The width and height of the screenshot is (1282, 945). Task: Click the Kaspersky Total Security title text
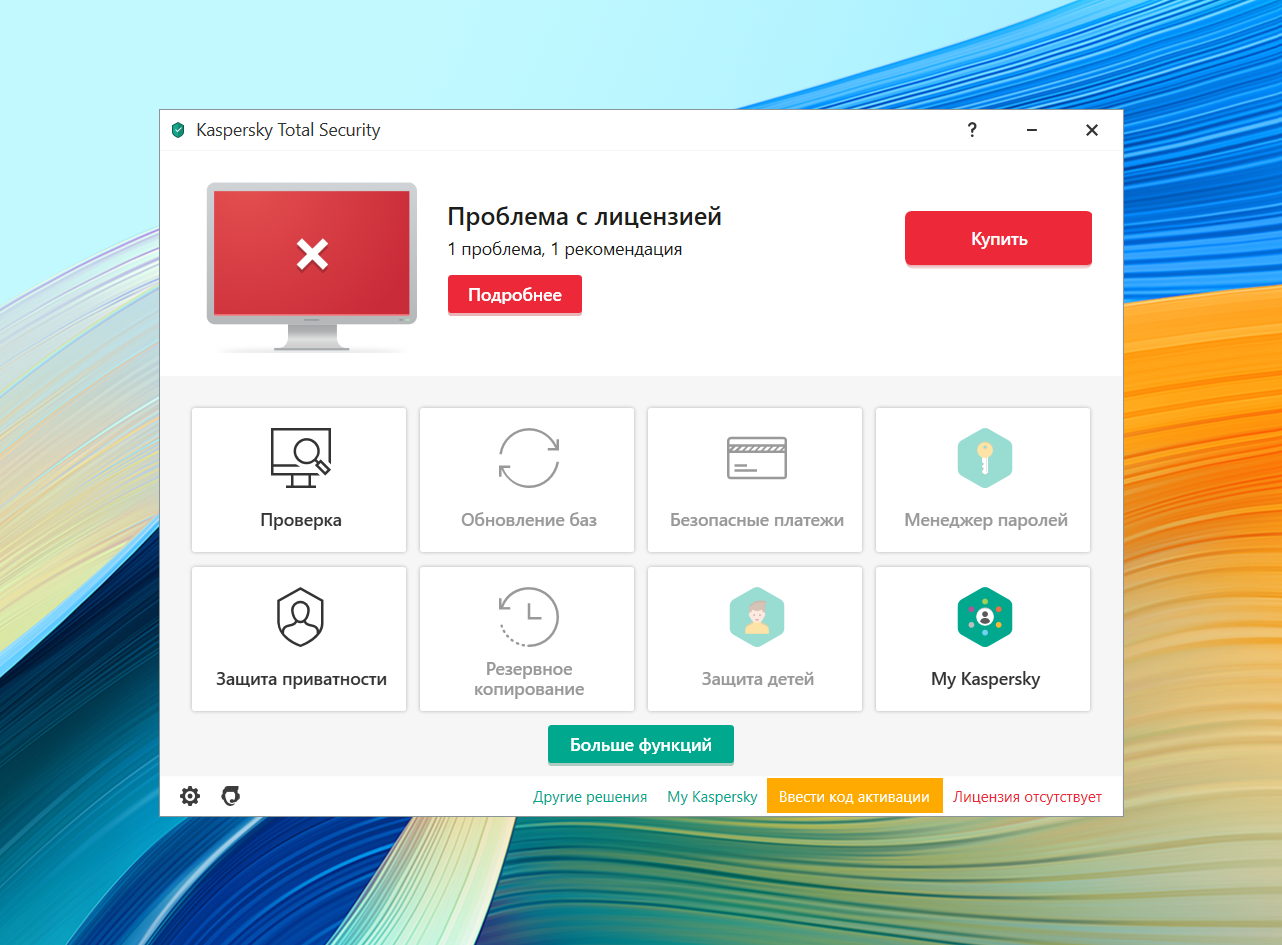coord(288,130)
